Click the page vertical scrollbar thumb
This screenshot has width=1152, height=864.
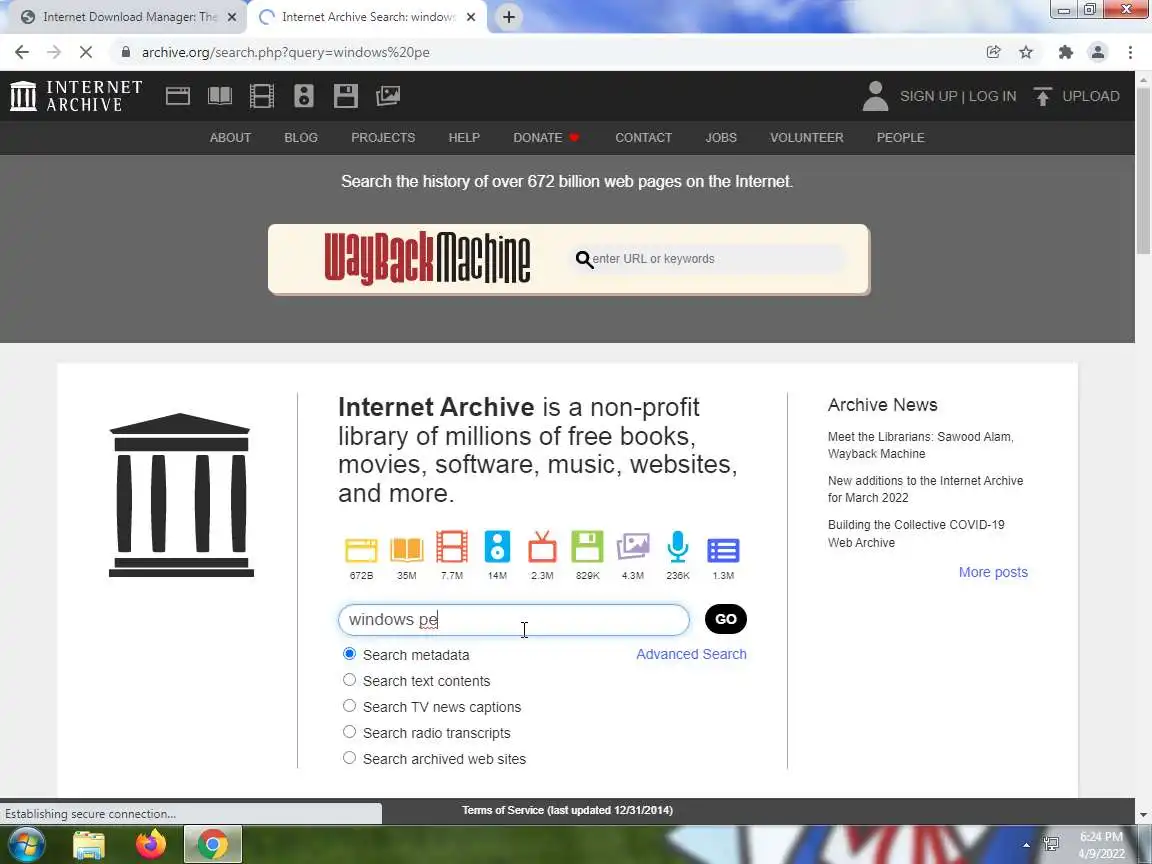pyautogui.click(x=1142, y=171)
